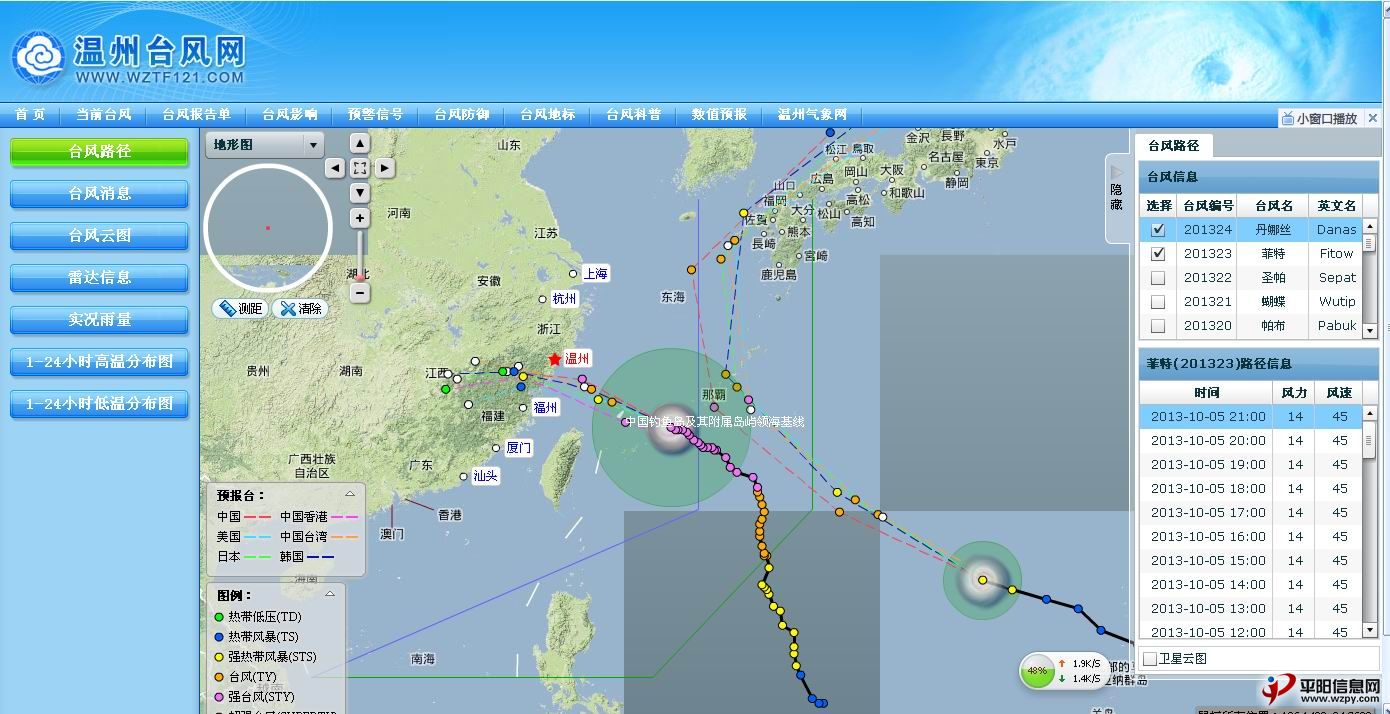This screenshot has height=714, width=1390.
Task: Open 数值预报 in the navigation bar
Action: click(720, 115)
